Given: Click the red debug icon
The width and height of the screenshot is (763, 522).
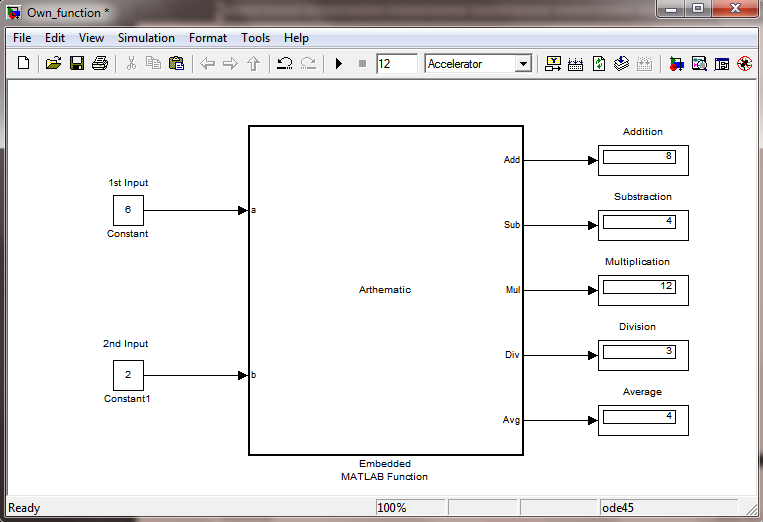Looking at the screenshot, I should [x=745, y=63].
